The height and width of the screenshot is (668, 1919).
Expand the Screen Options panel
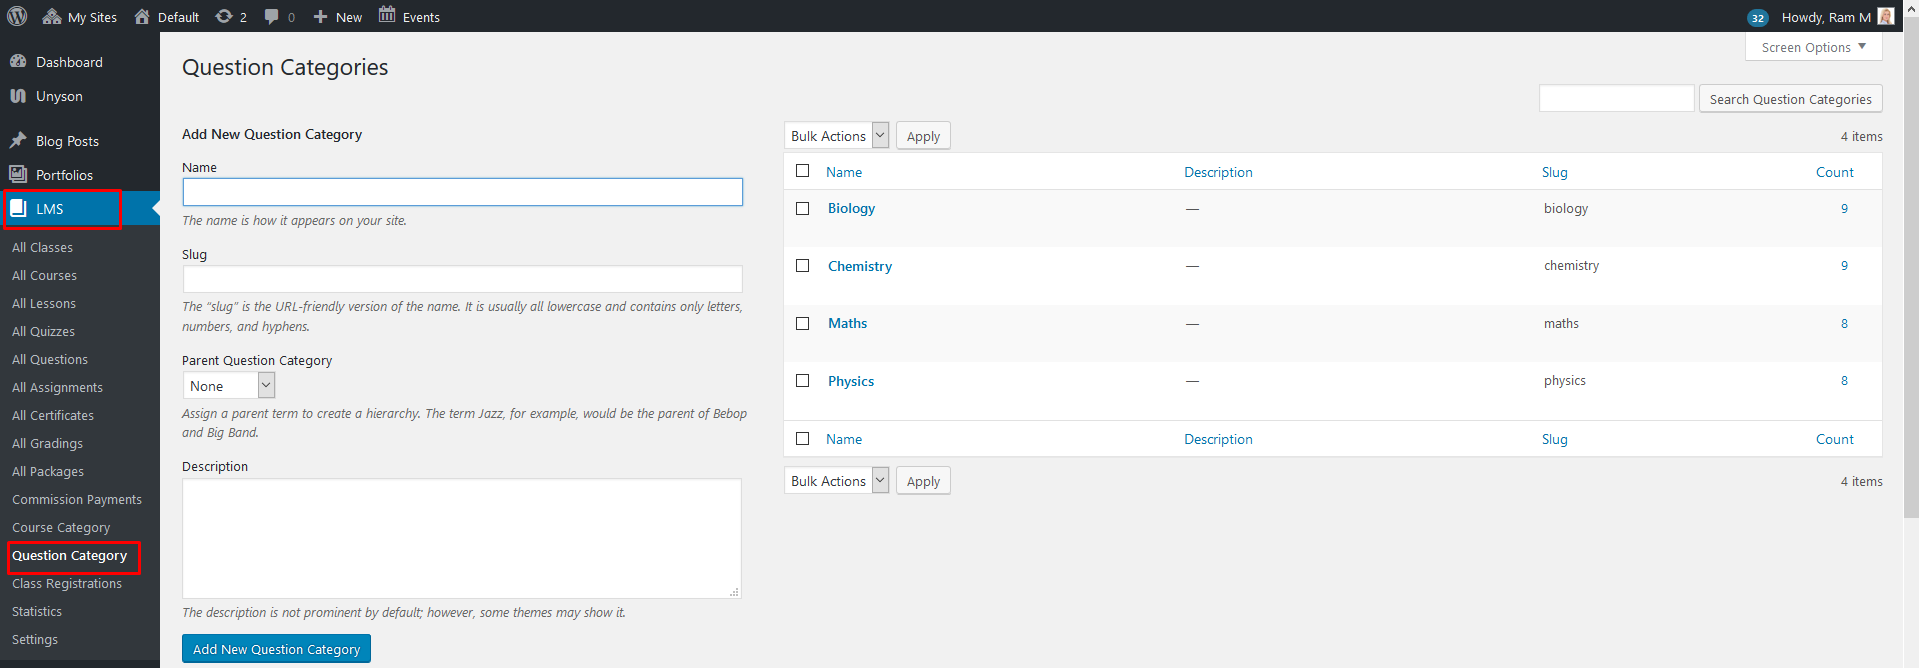(x=1813, y=47)
